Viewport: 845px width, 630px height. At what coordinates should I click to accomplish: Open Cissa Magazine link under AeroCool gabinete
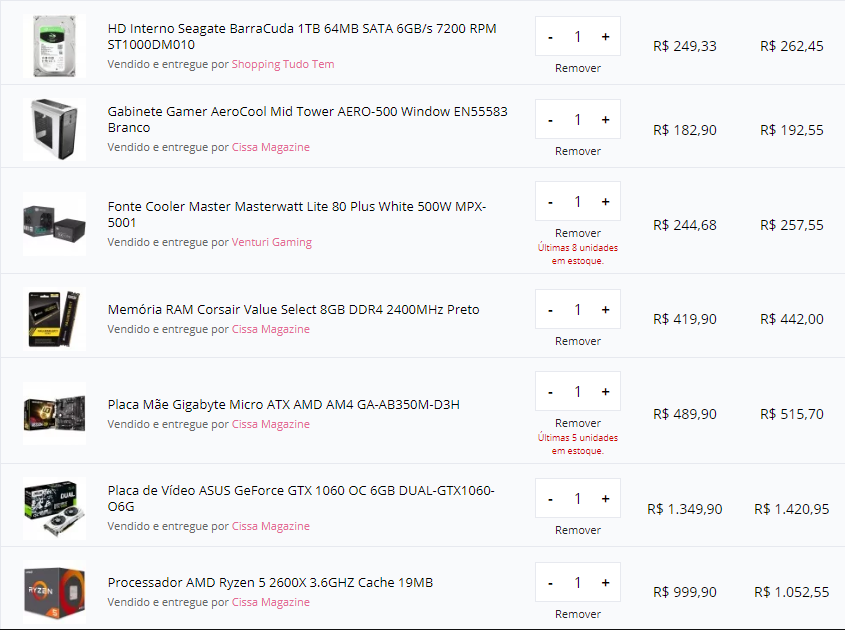point(271,147)
